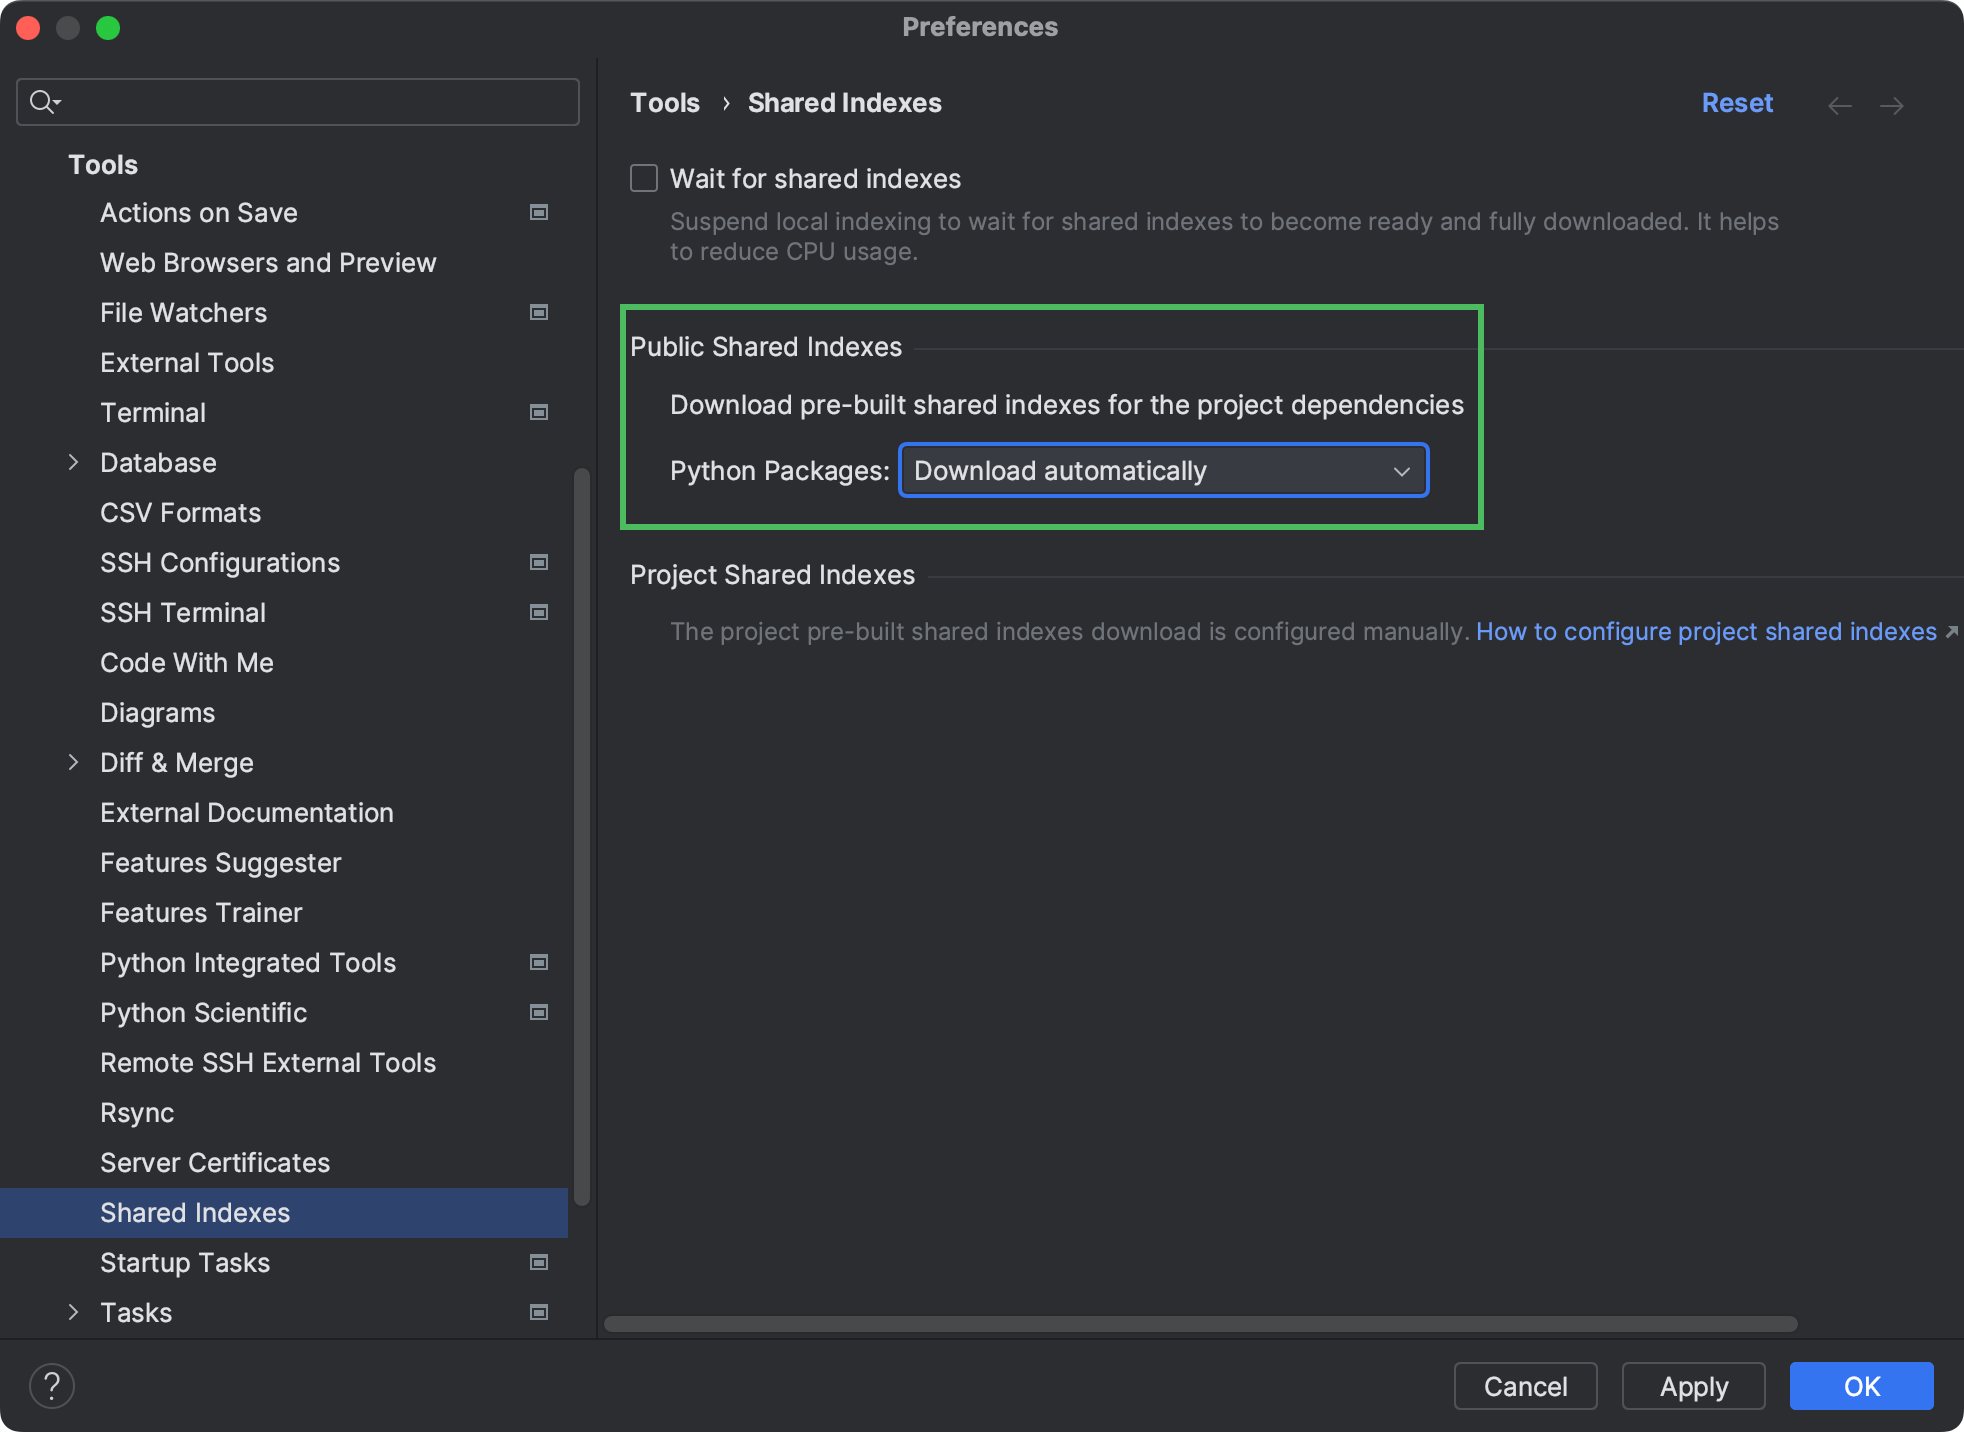
Task: Click the help question mark icon
Action: click(51, 1386)
